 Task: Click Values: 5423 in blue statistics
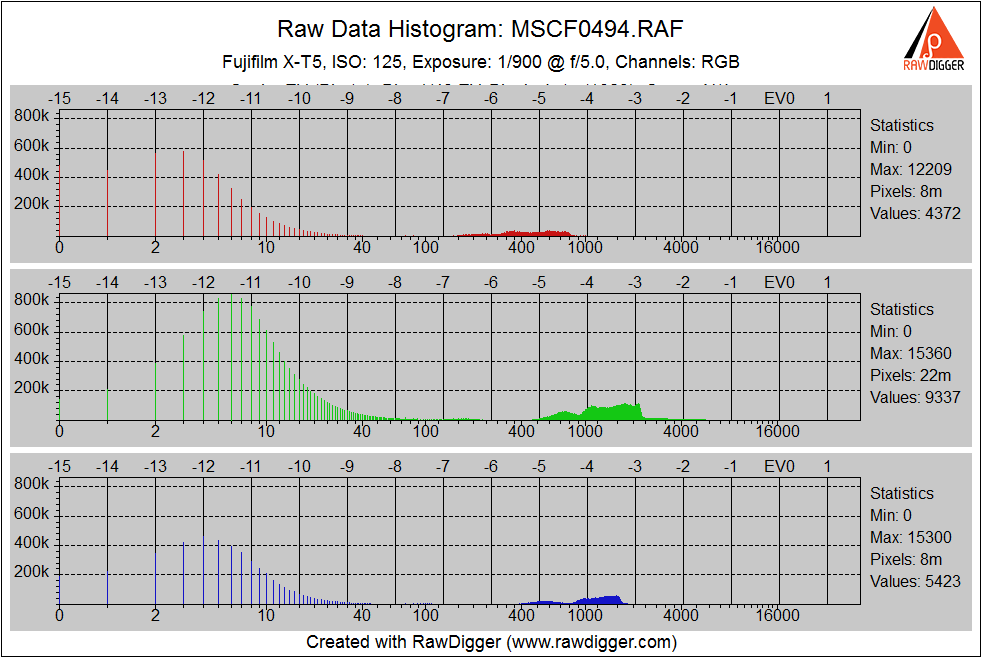[x=915, y=581]
